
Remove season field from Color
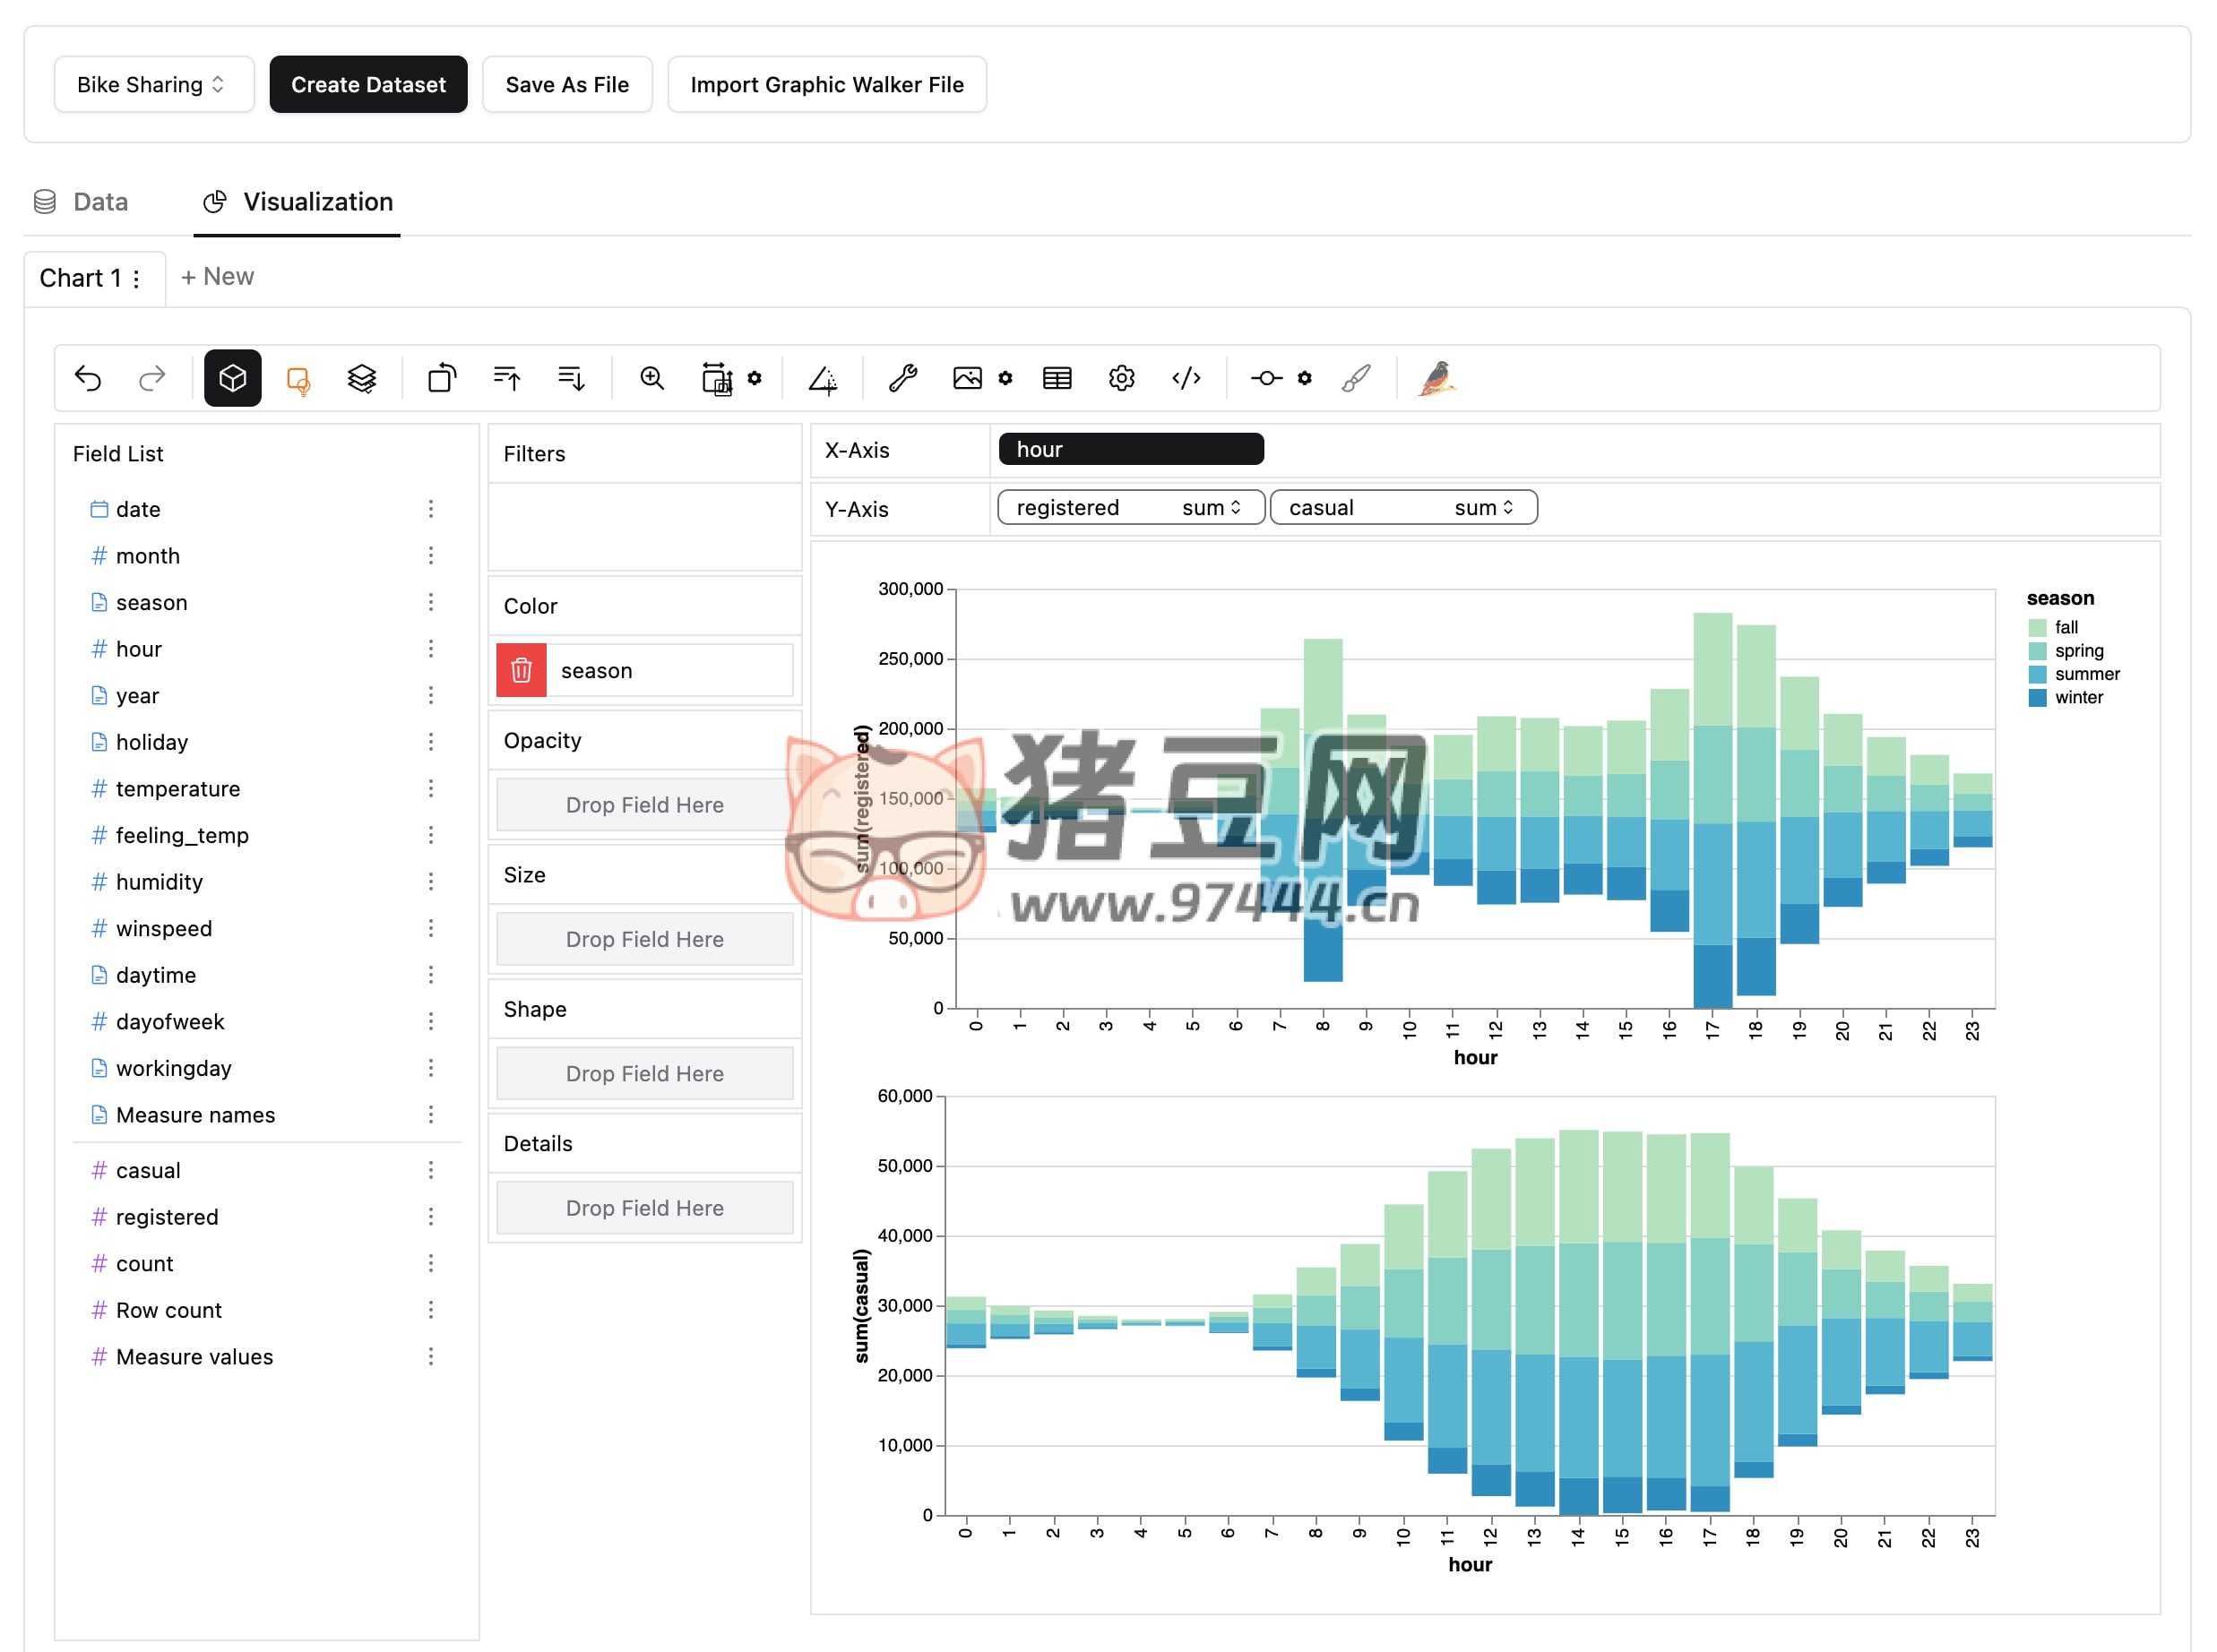coord(521,671)
